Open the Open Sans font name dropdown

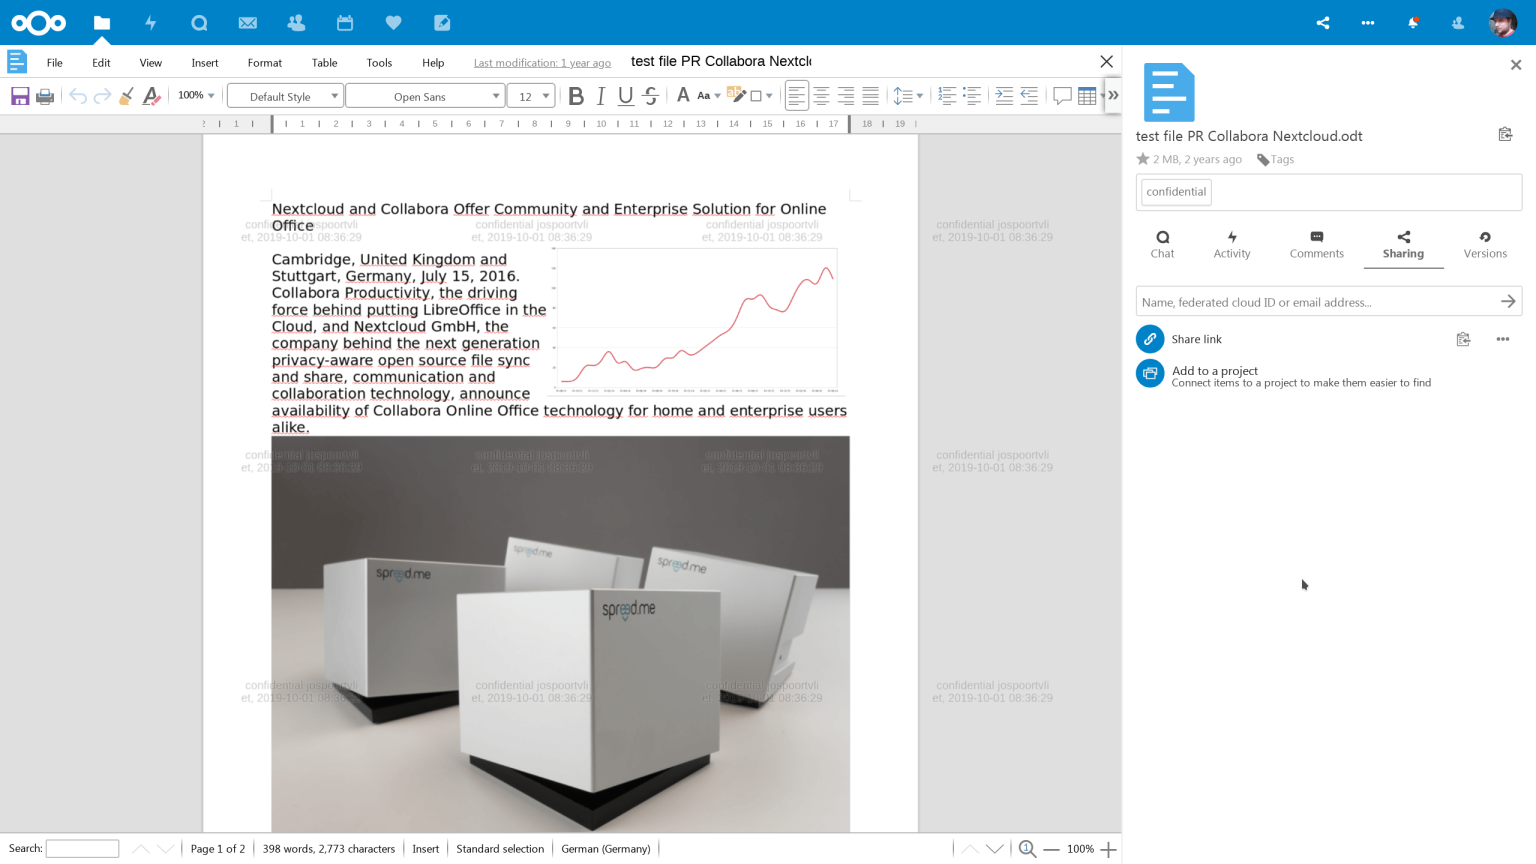coord(424,95)
